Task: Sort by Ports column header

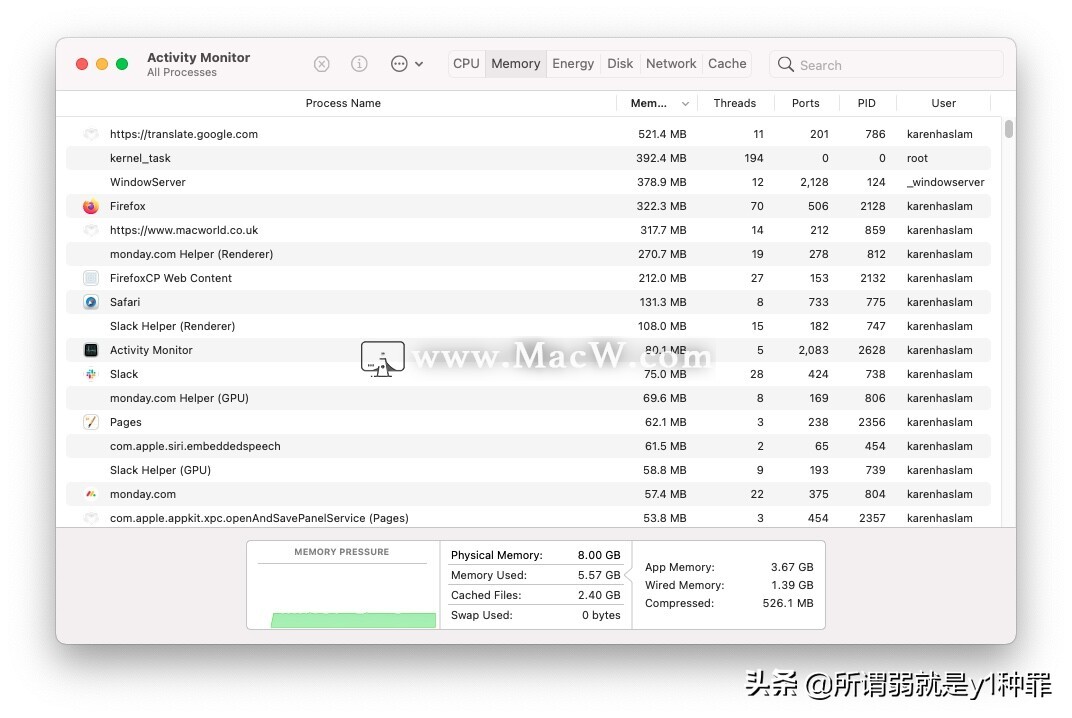Action: [805, 103]
